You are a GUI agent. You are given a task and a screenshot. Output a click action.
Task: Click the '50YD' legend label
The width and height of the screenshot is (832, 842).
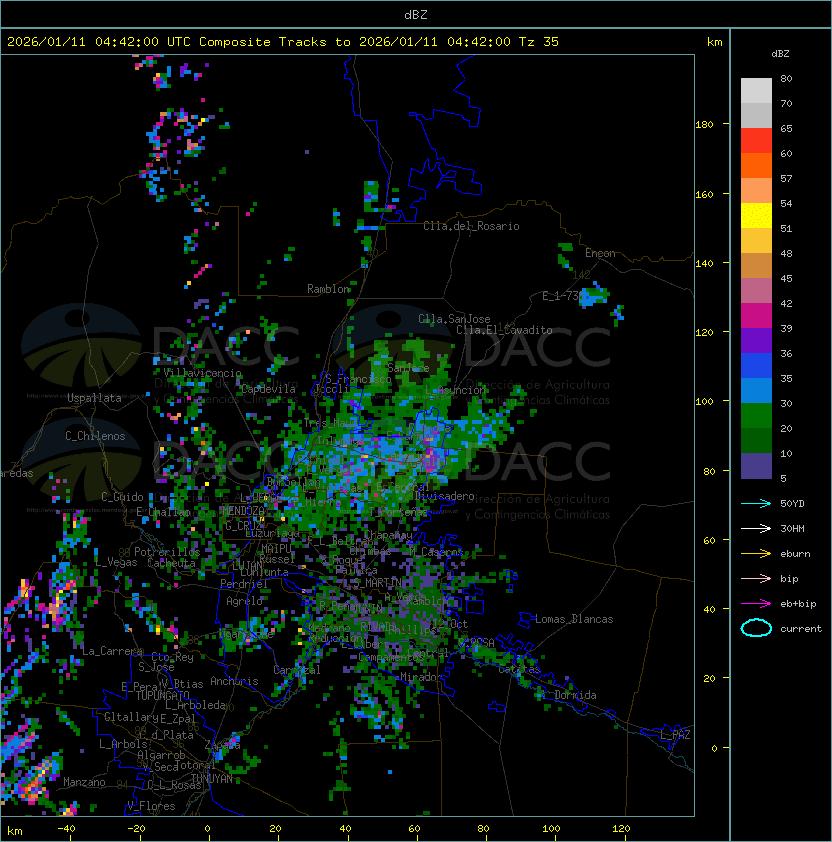792,503
